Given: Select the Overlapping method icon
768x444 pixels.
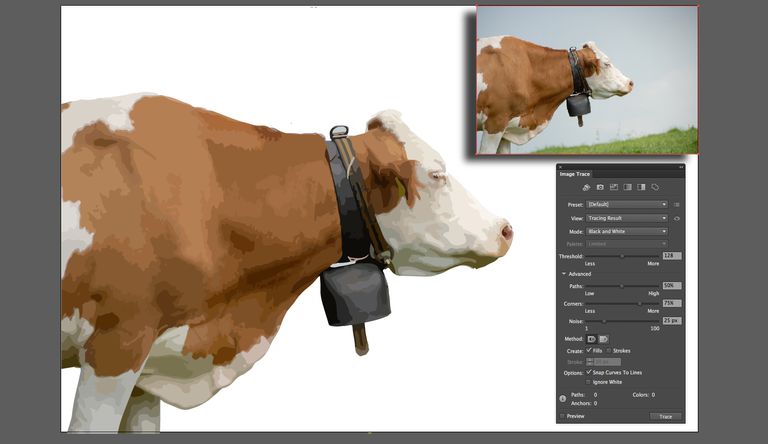Looking at the screenshot, I should point(603,339).
